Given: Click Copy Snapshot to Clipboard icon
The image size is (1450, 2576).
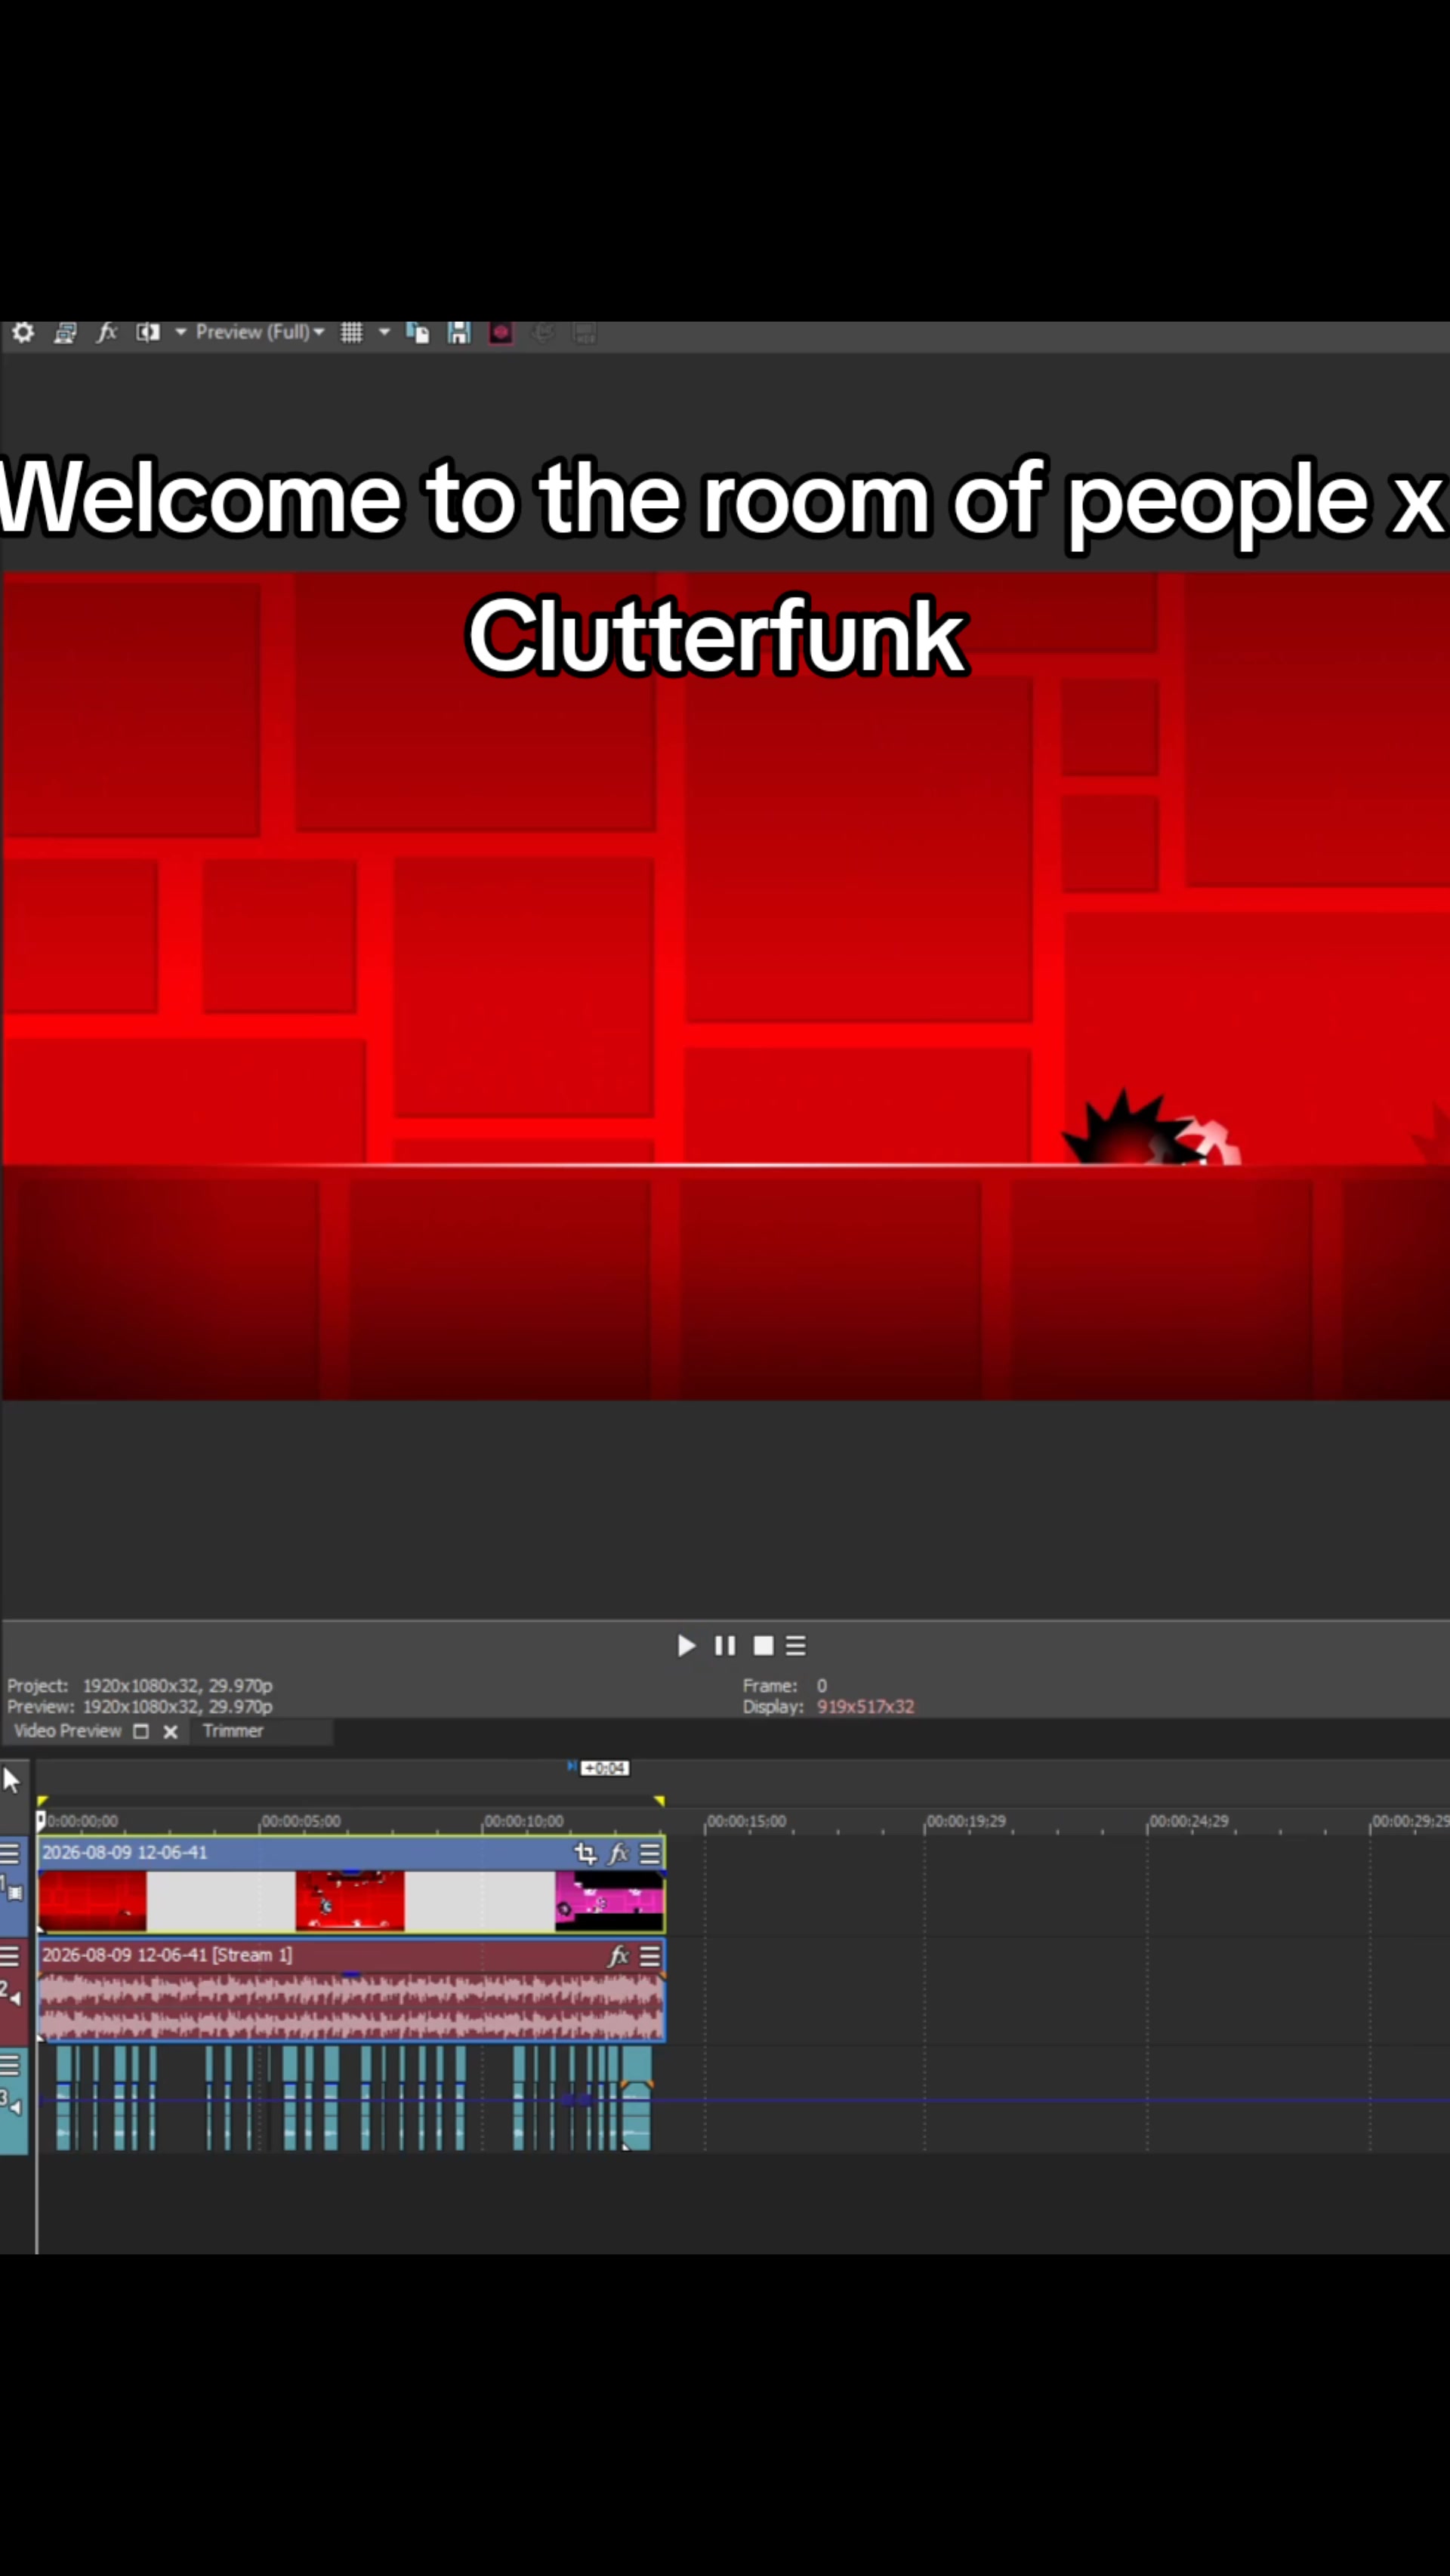Looking at the screenshot, I should click(x=418, y=333).
